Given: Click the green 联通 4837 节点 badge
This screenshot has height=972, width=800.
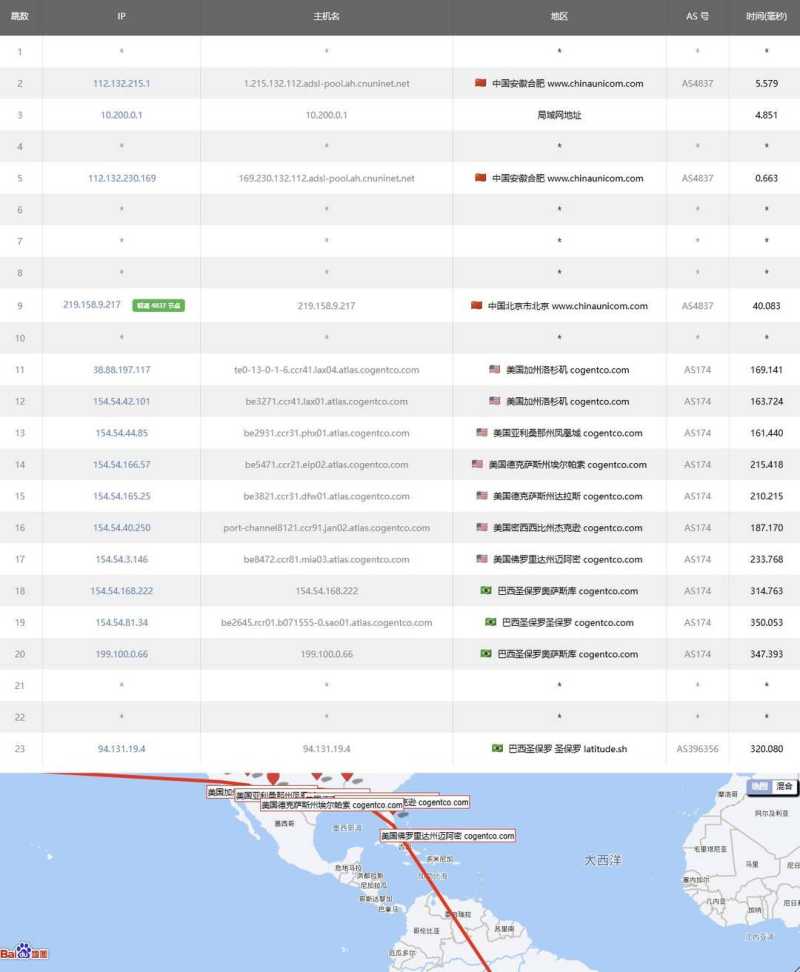Looking at the screenshot, I should pyautogui.click(x=158, y=305).
